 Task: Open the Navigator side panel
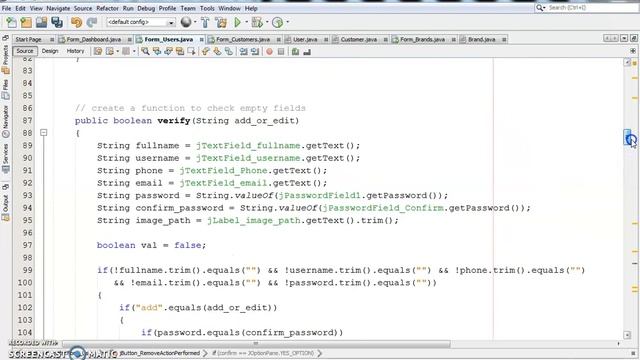coord(5,121)
